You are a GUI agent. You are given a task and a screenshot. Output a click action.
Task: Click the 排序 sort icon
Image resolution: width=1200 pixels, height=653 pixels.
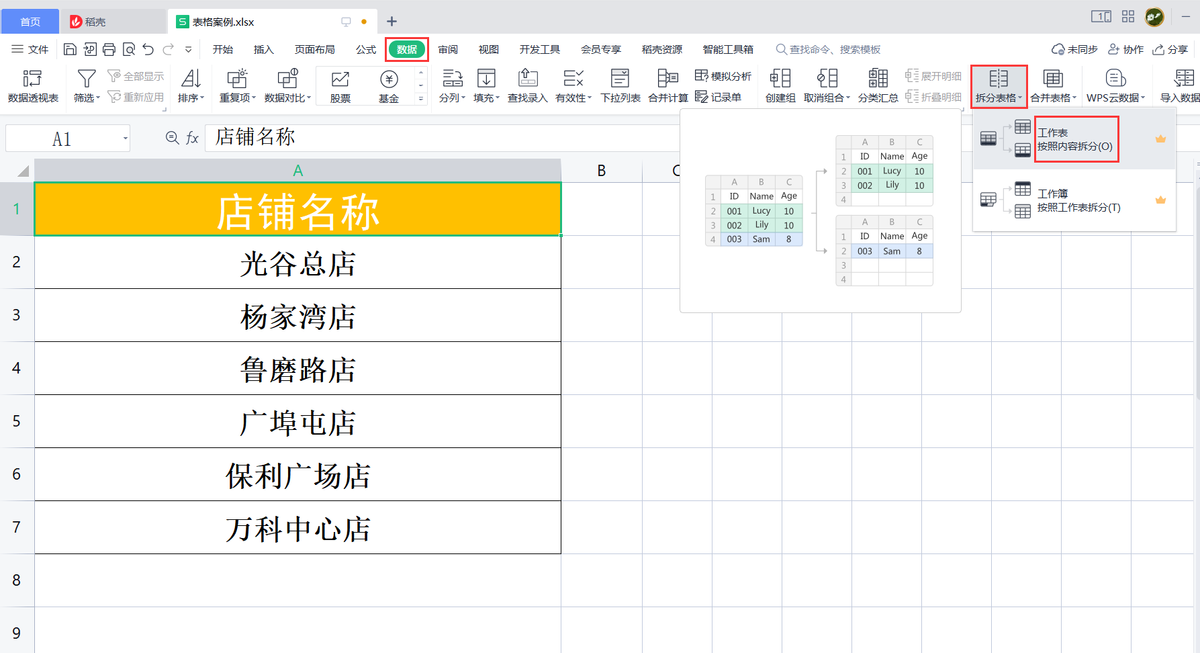[190, 78]
